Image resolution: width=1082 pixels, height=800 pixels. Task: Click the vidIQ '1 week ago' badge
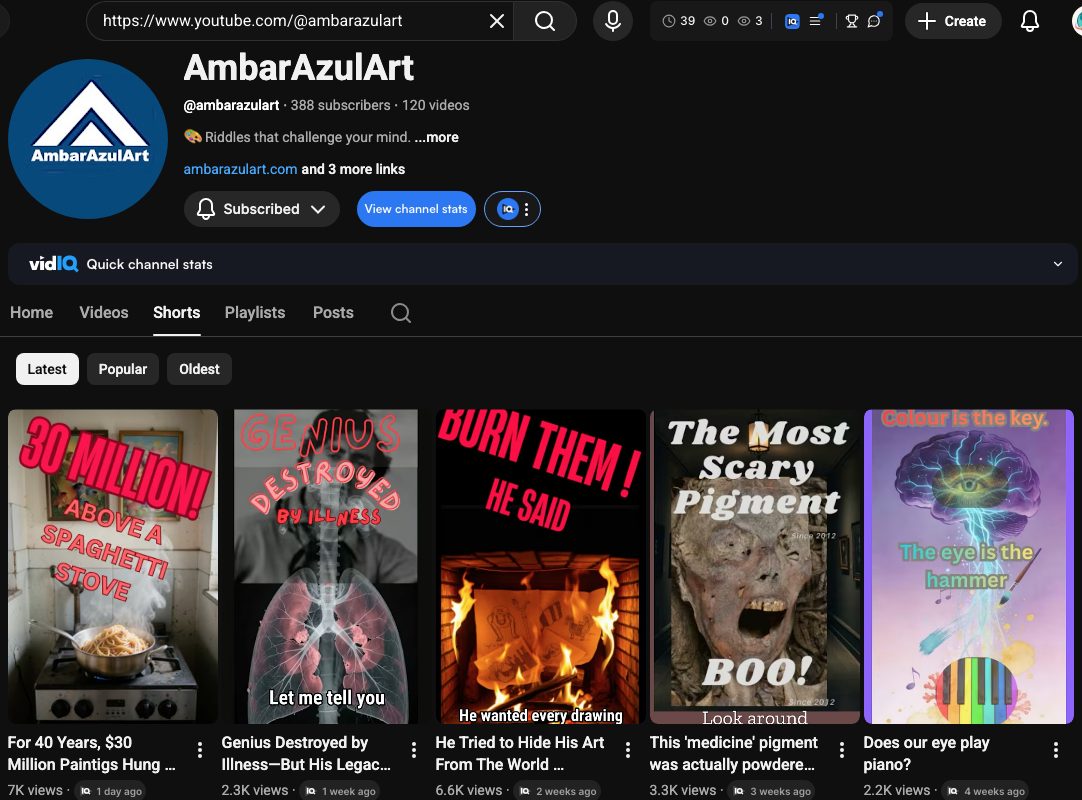(342, 791)
